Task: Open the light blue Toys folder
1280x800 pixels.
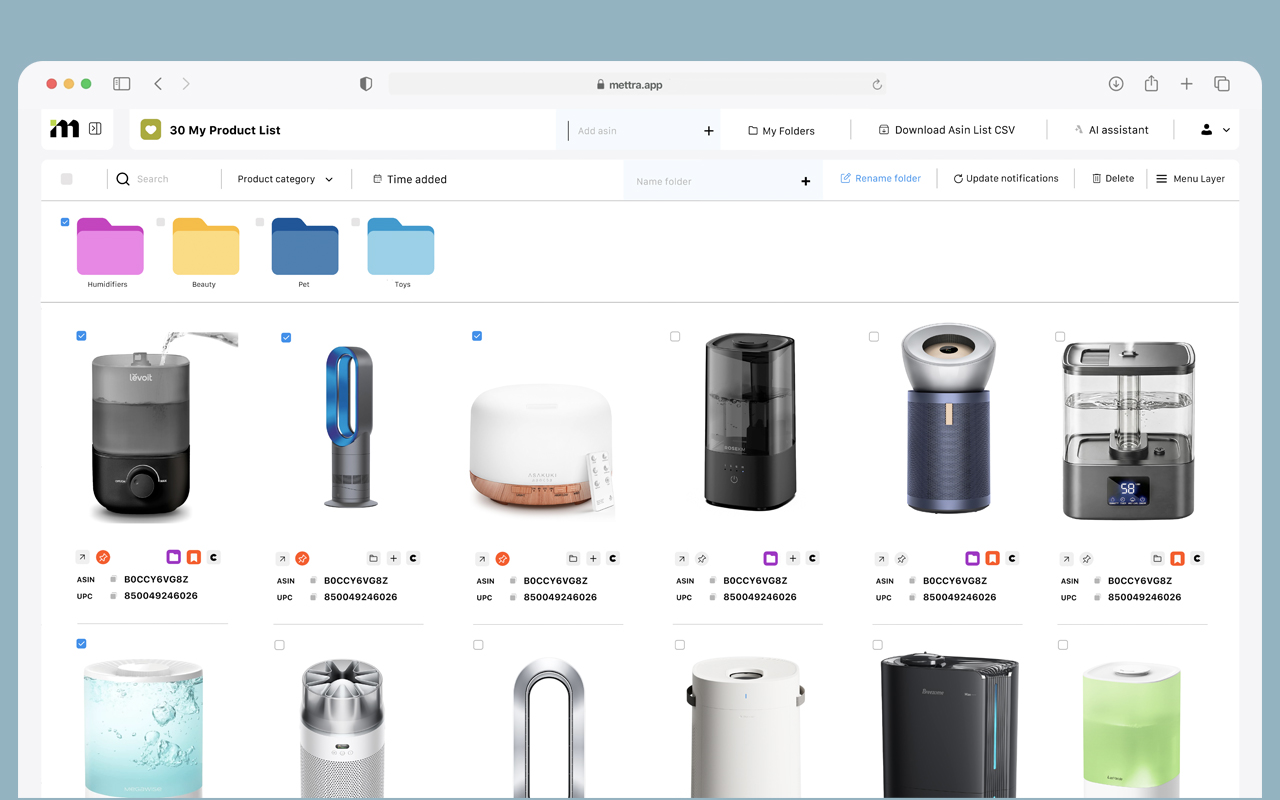Action: [401, 246]
